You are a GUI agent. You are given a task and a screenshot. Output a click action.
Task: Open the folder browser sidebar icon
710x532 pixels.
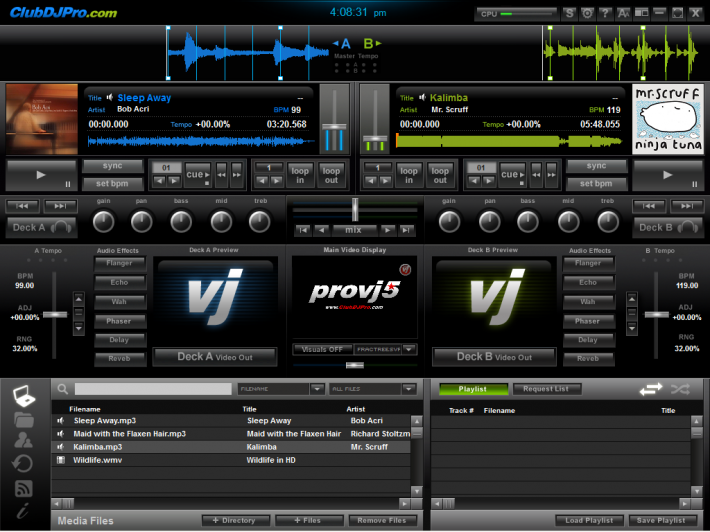coord(24,420)
